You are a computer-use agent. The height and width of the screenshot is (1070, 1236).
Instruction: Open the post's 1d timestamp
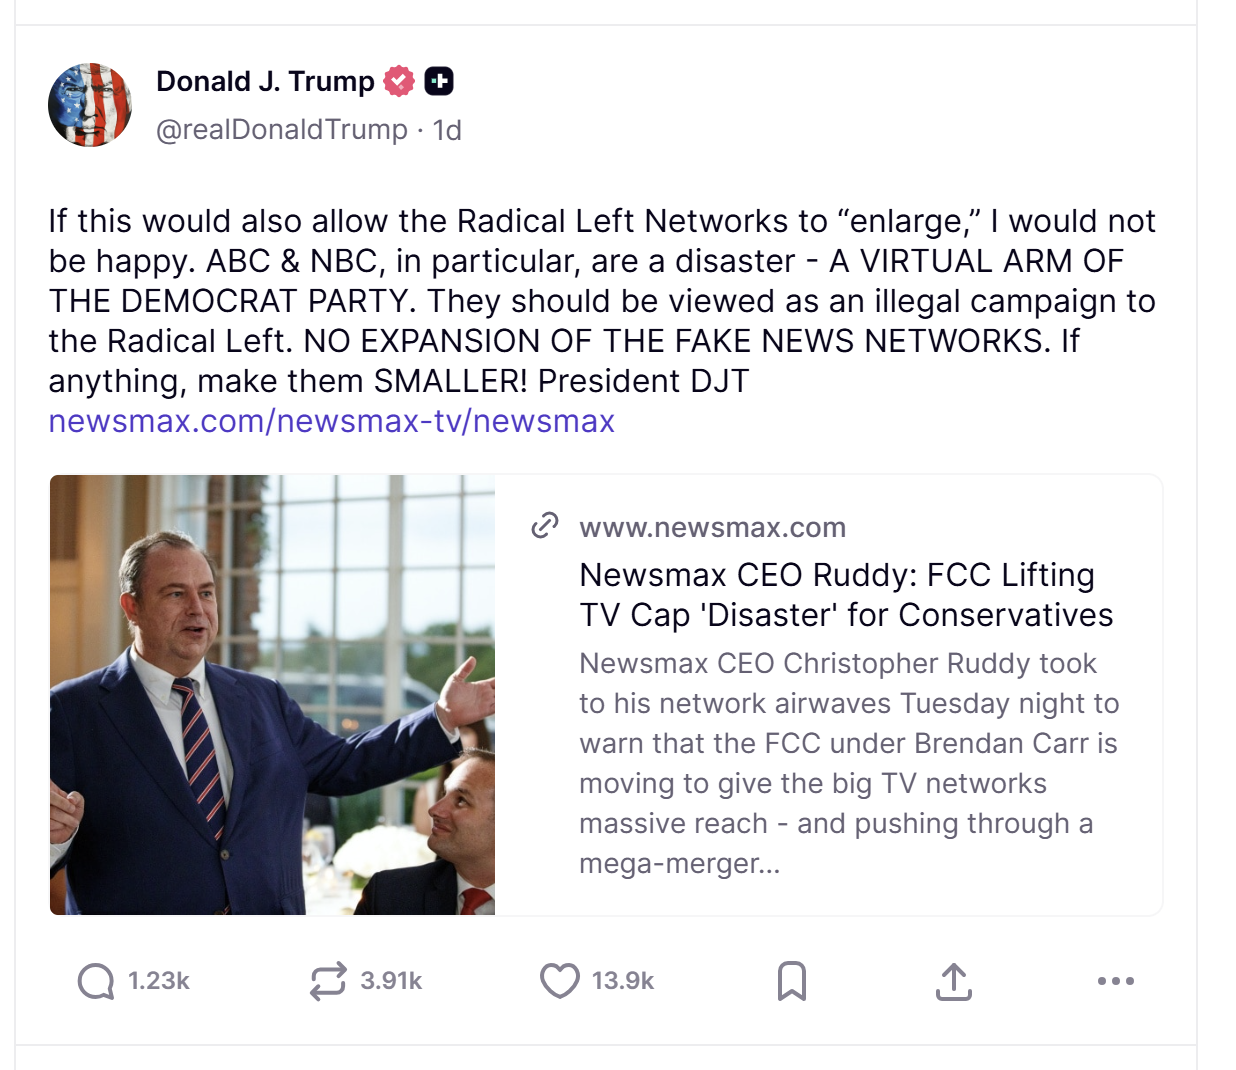coord(447,130)
